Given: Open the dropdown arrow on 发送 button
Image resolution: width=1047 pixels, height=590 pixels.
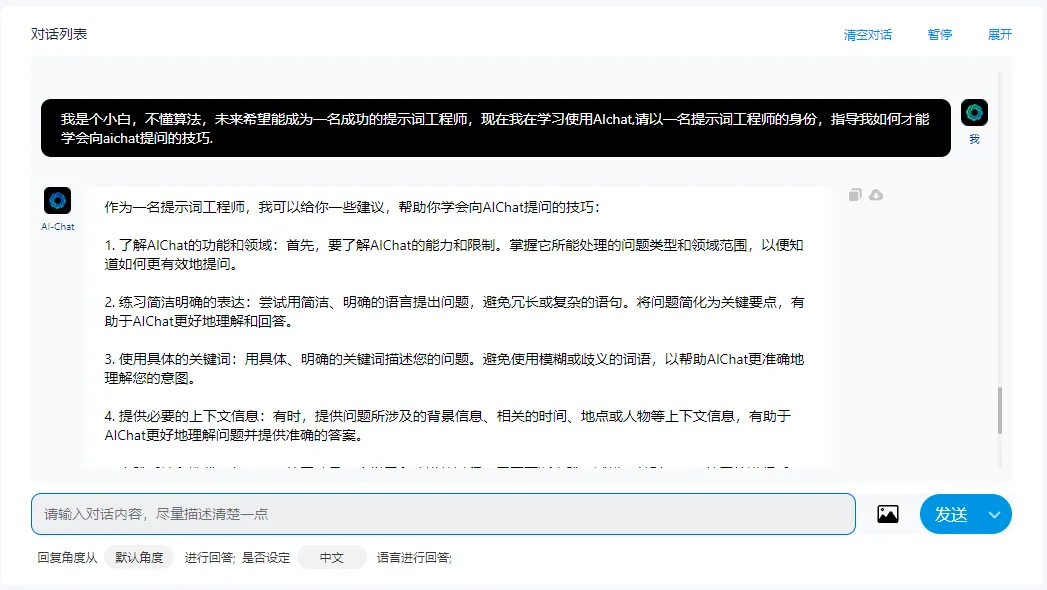Looking at the screenshot, I should point(994,514).
